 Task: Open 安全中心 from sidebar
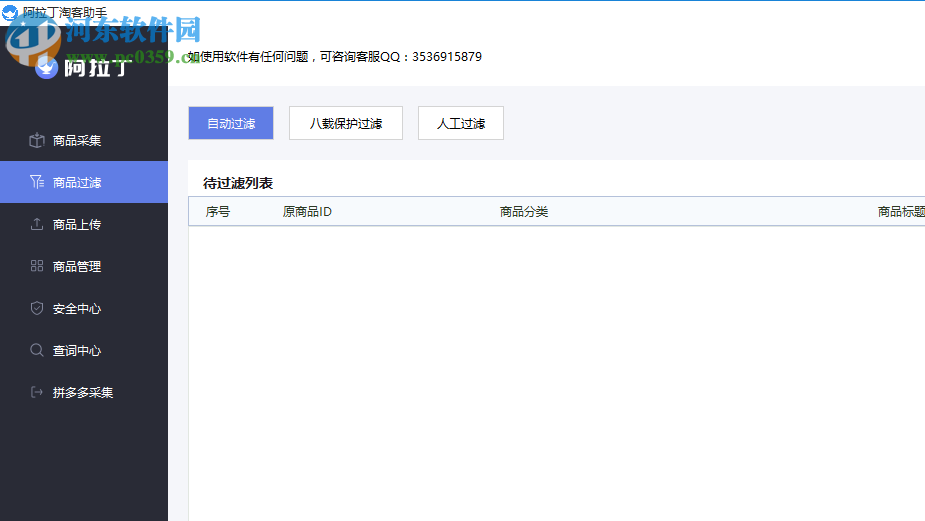(x=84, y=308)
